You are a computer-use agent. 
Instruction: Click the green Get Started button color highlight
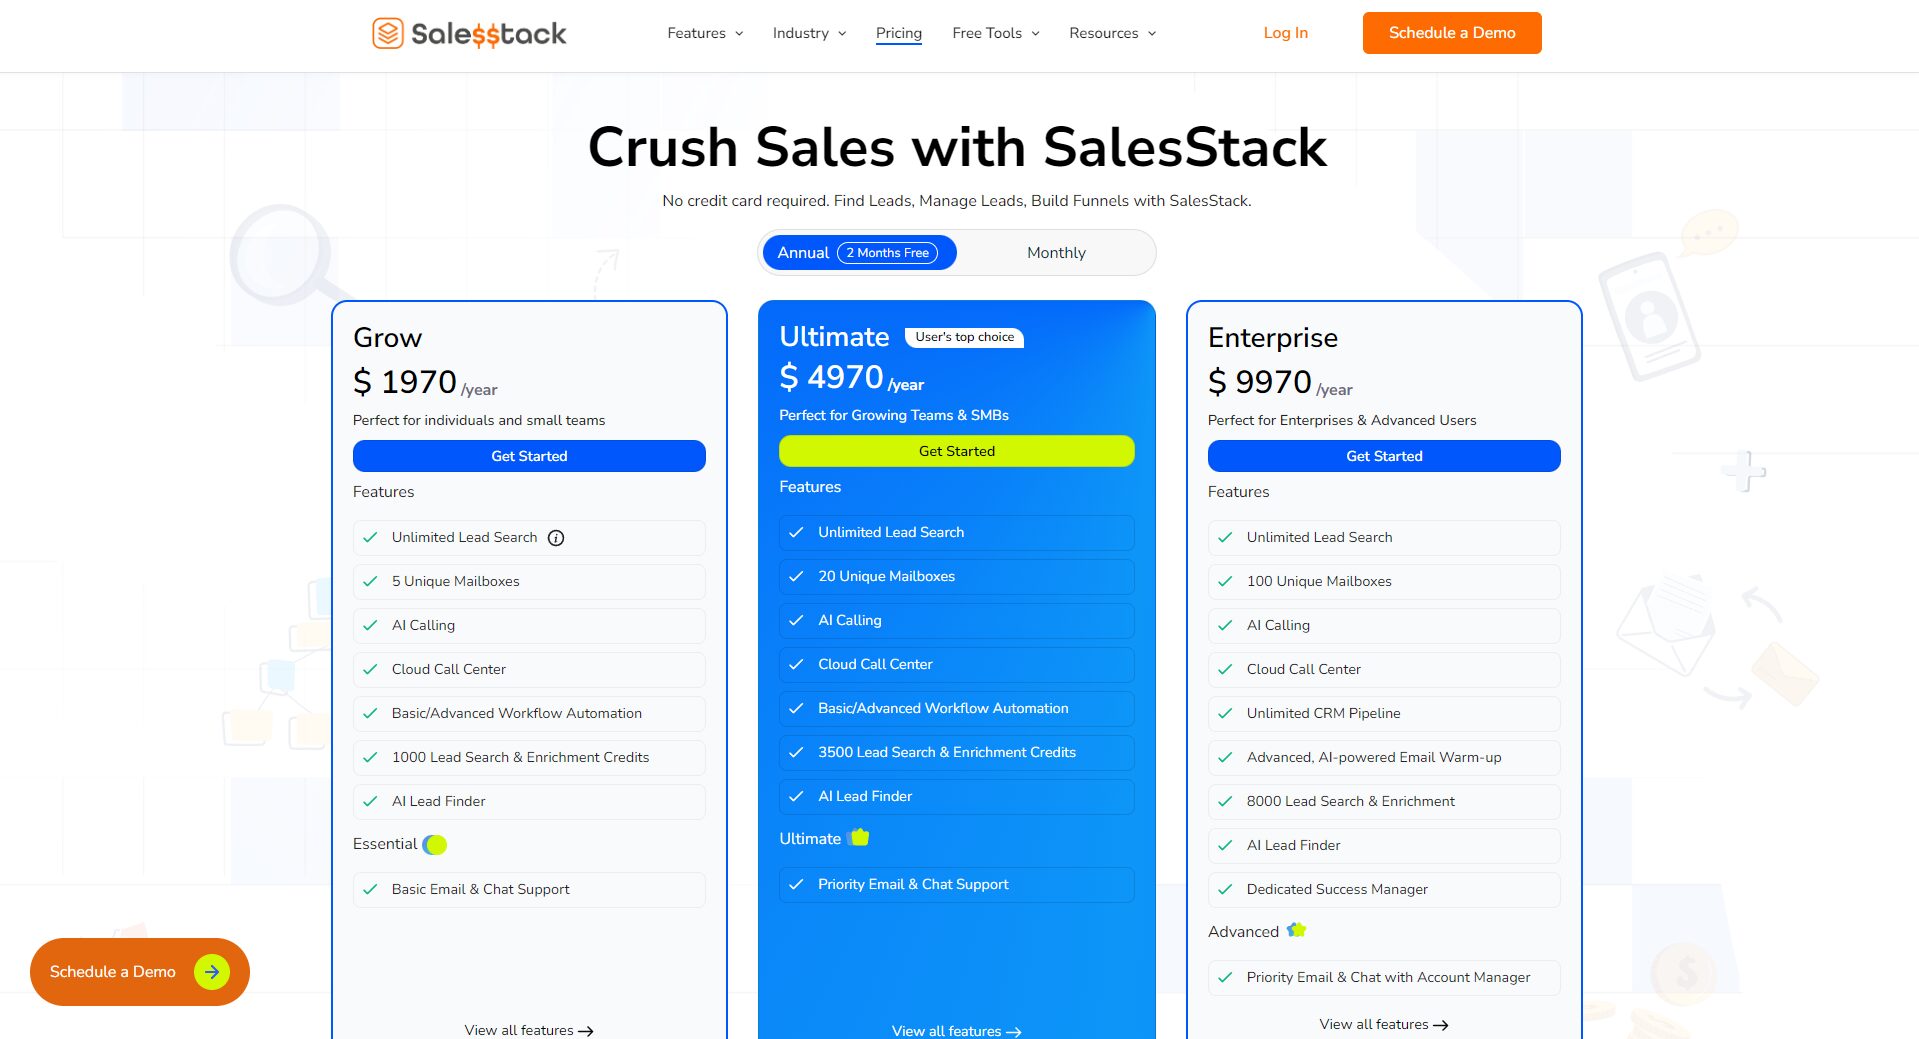click(956, 451)
